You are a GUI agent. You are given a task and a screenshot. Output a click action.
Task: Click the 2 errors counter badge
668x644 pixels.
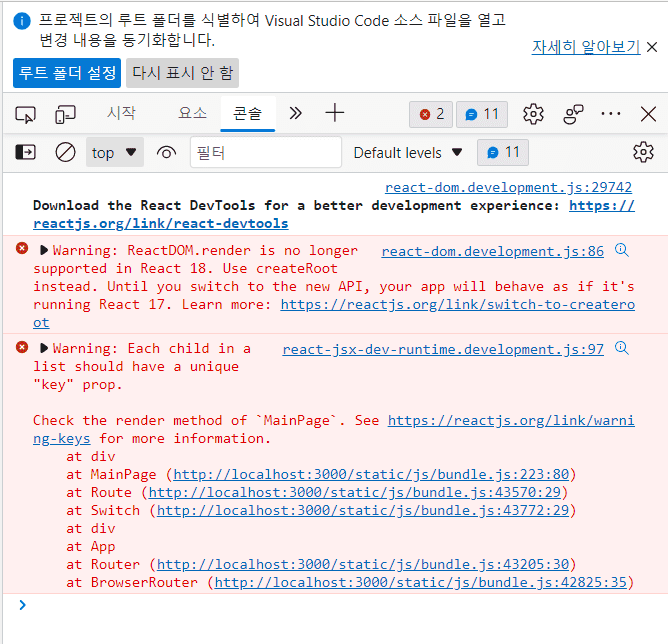pos(431,114)
